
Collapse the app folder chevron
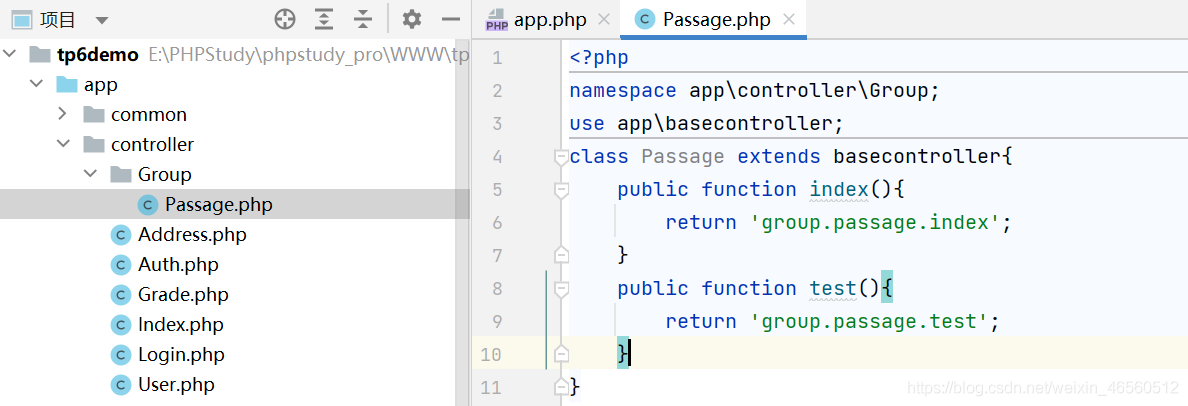(36, 84)
